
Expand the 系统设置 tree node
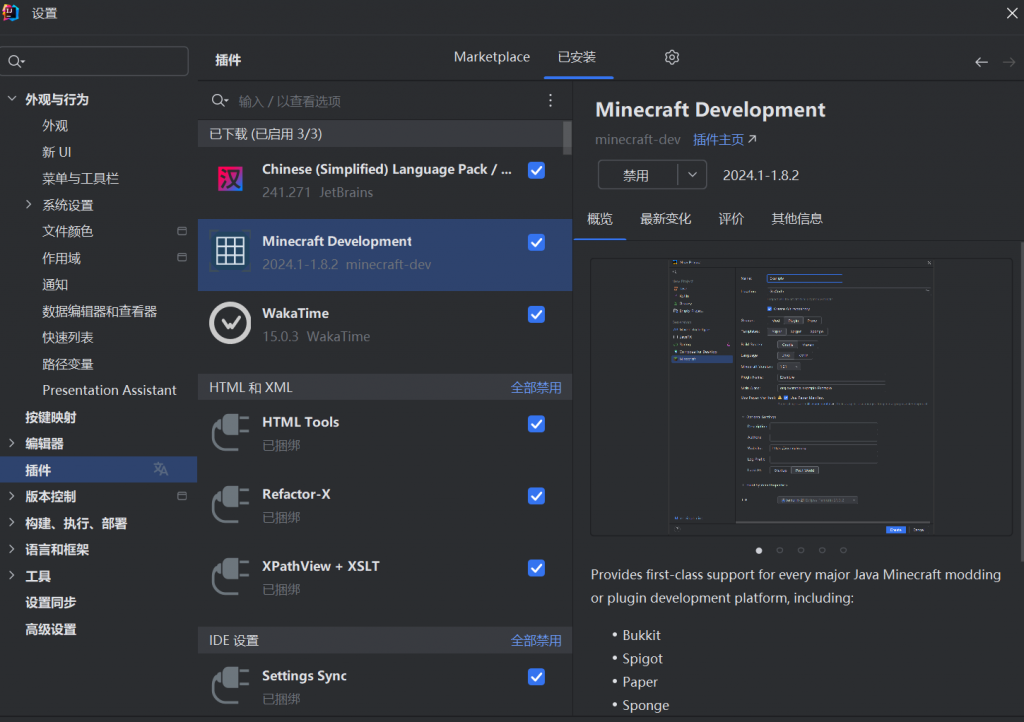[29, 204]
